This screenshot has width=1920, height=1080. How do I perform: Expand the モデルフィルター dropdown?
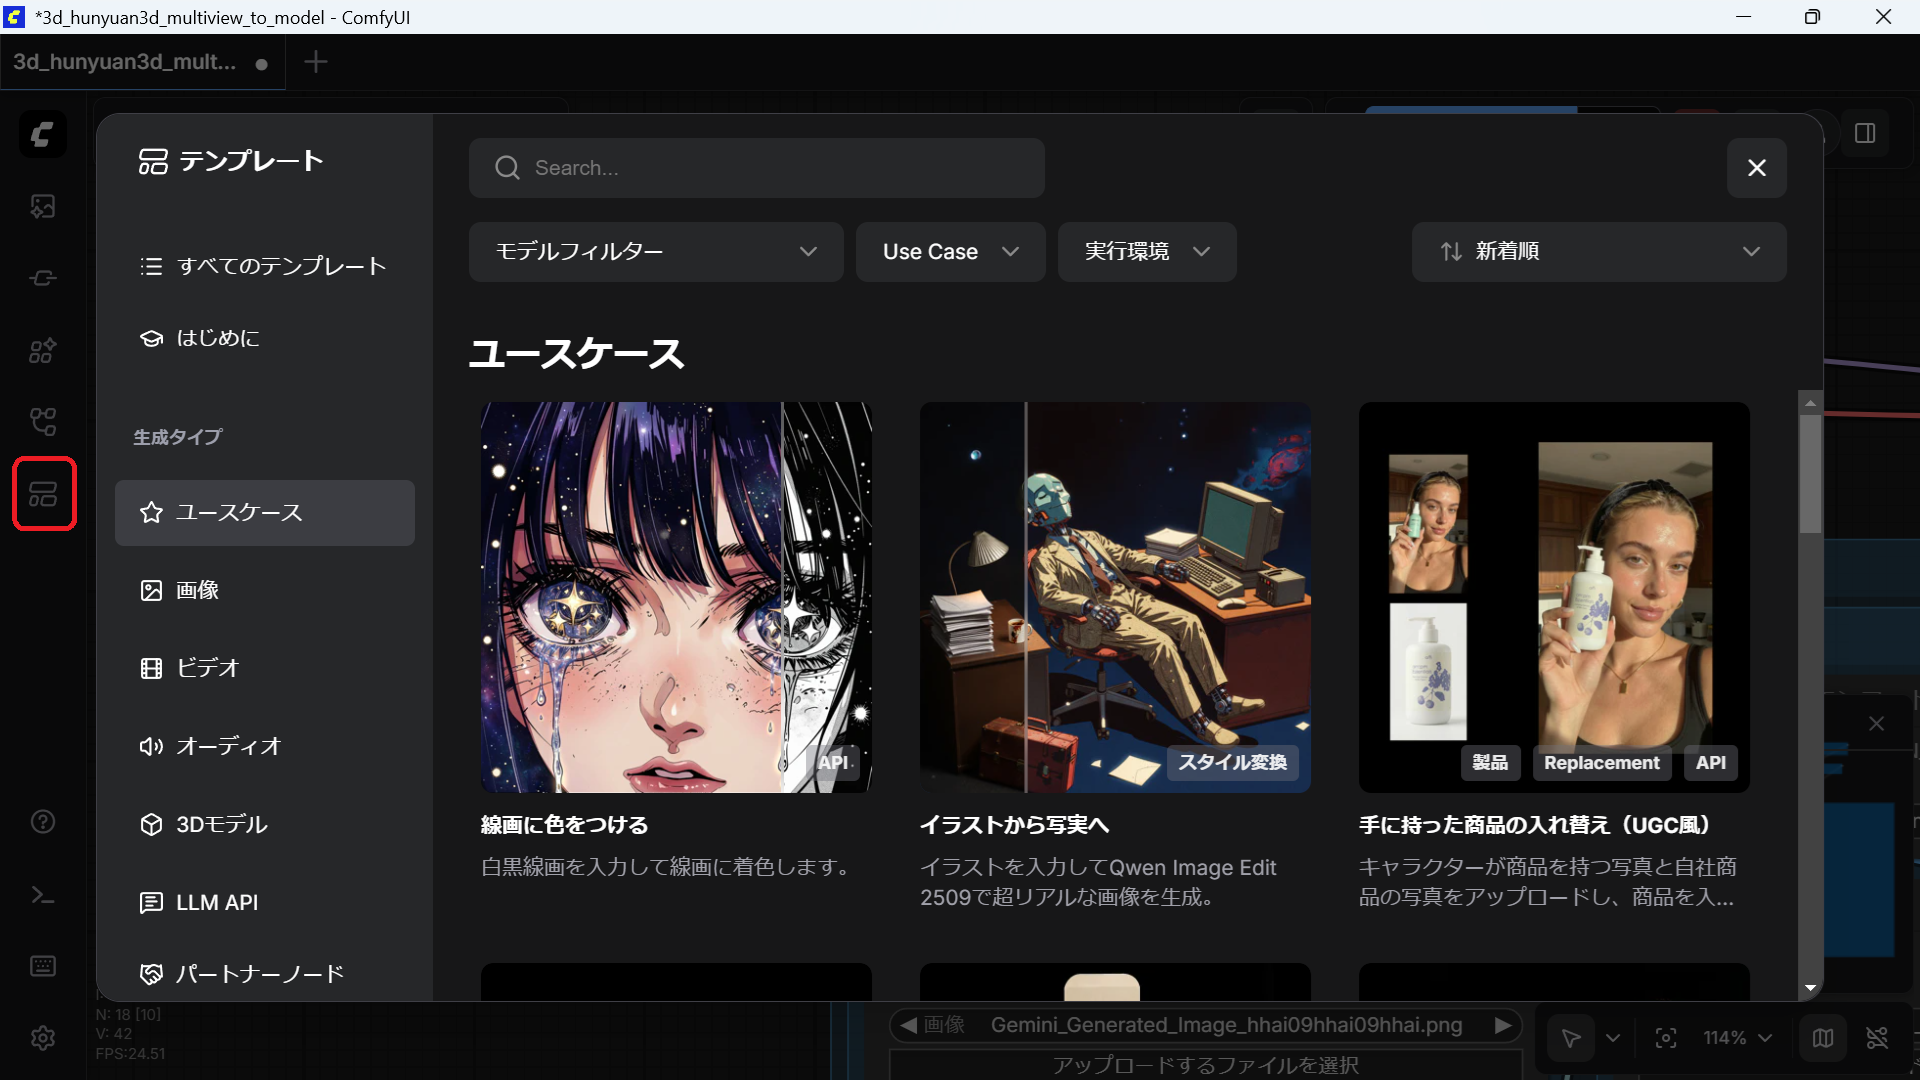click(655, 252)
